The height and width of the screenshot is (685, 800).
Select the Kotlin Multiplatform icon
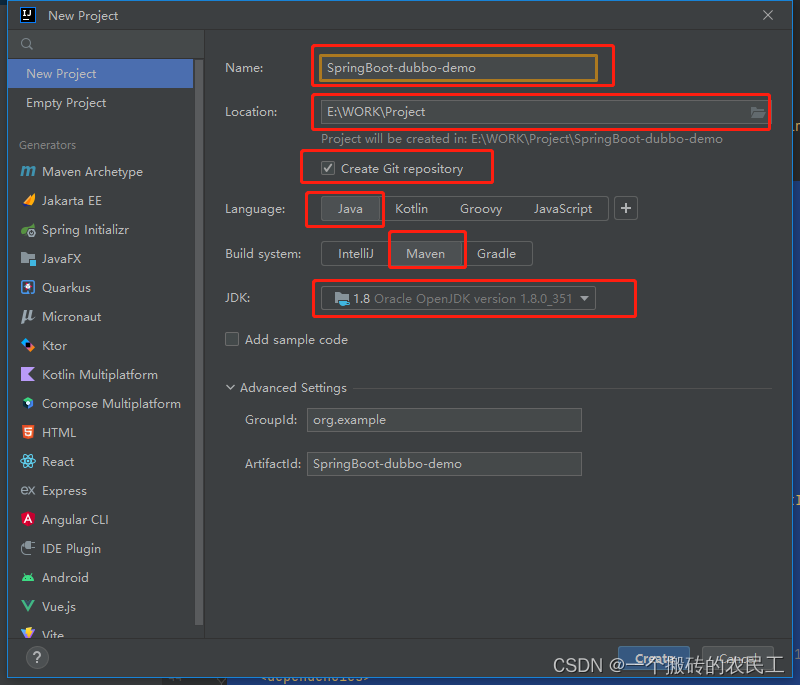[x=28, y=374]
